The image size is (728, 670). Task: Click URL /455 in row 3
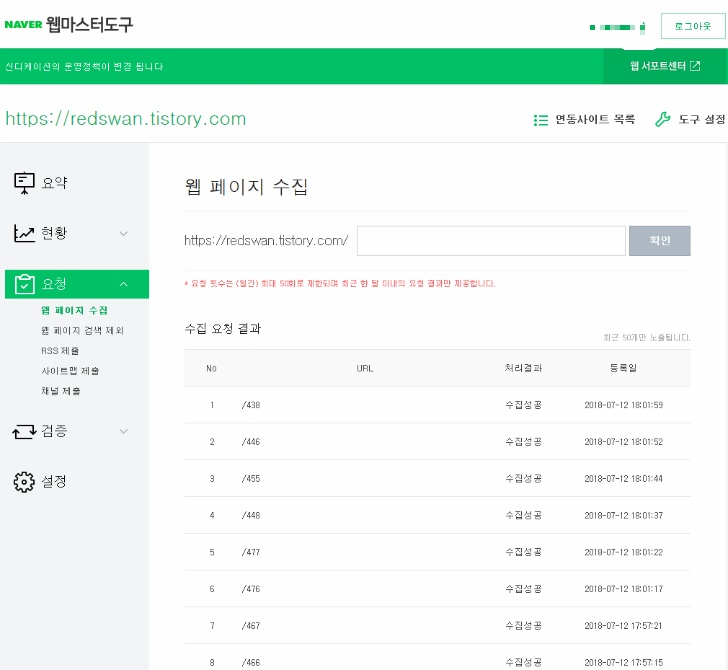(251, 478)
